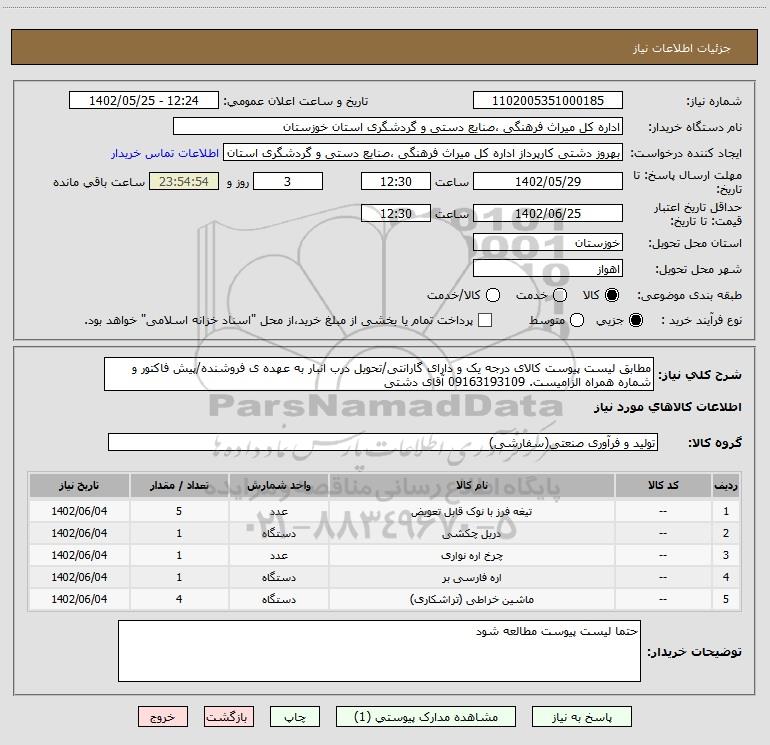Viewport: 770px width, 745px height.
Task: Click item name تیغه فرز با نوک قابل تعویض
Action: (x=471, y=511)
